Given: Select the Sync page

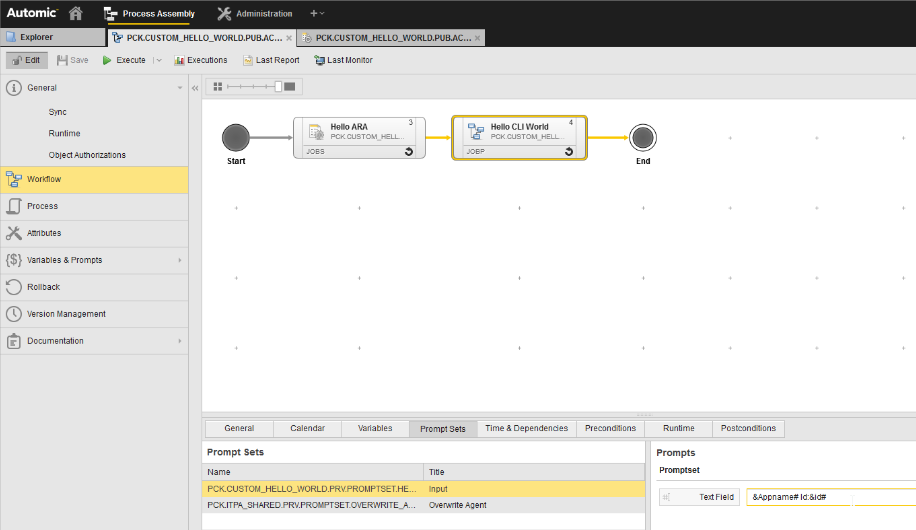Looking at the screenshot, I should coord(57,112).
